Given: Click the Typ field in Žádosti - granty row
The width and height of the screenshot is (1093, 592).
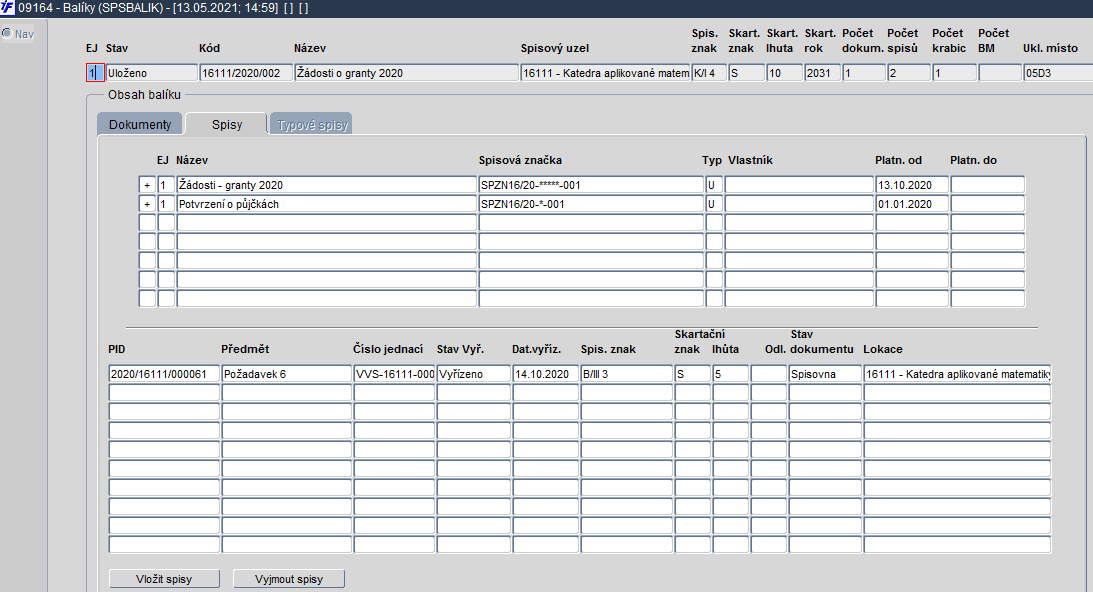Looking at the screenshot, I should pos(714,185).
